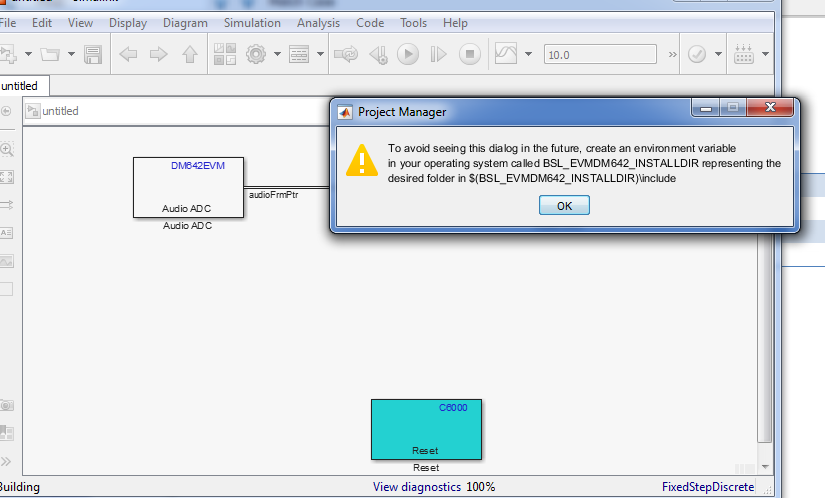The height and width of the screenshot is (498, 825).
Task: Select the untitled model tab
Action: 23,86
